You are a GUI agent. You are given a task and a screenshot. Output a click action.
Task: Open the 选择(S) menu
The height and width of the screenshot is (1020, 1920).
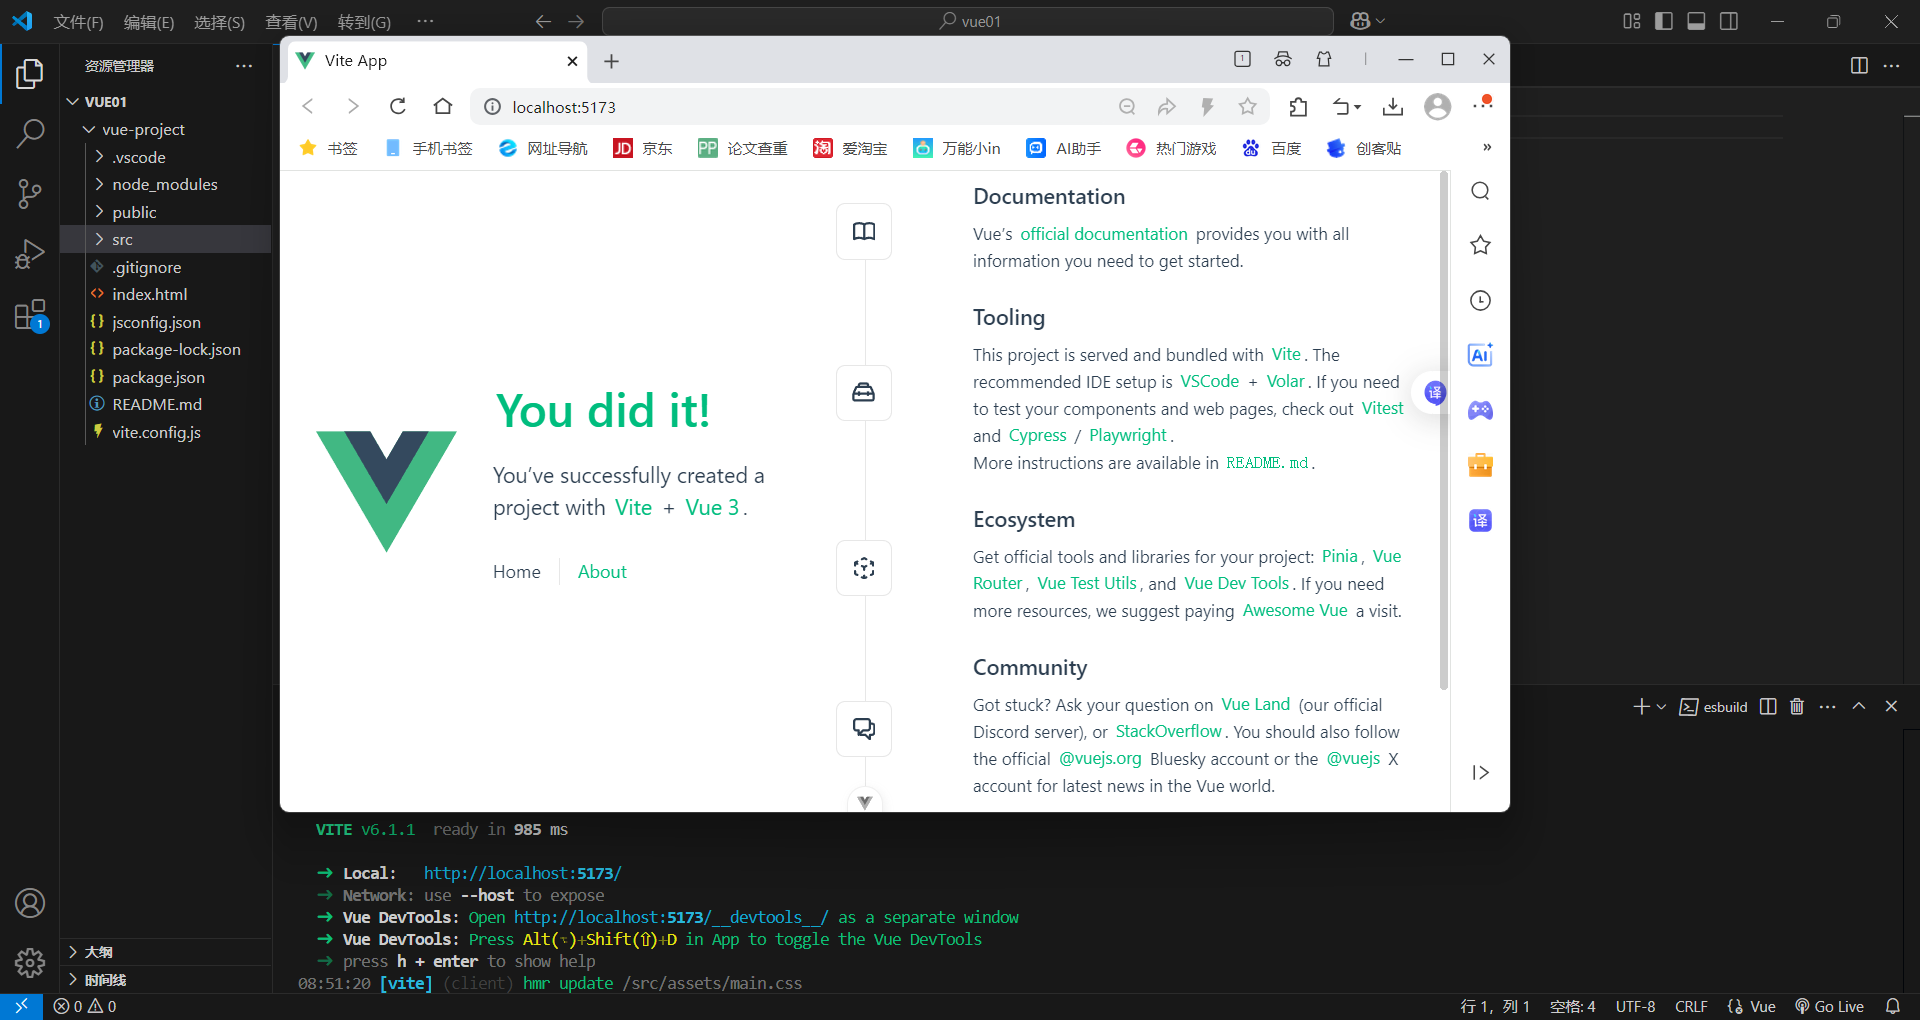click(219, 22)
